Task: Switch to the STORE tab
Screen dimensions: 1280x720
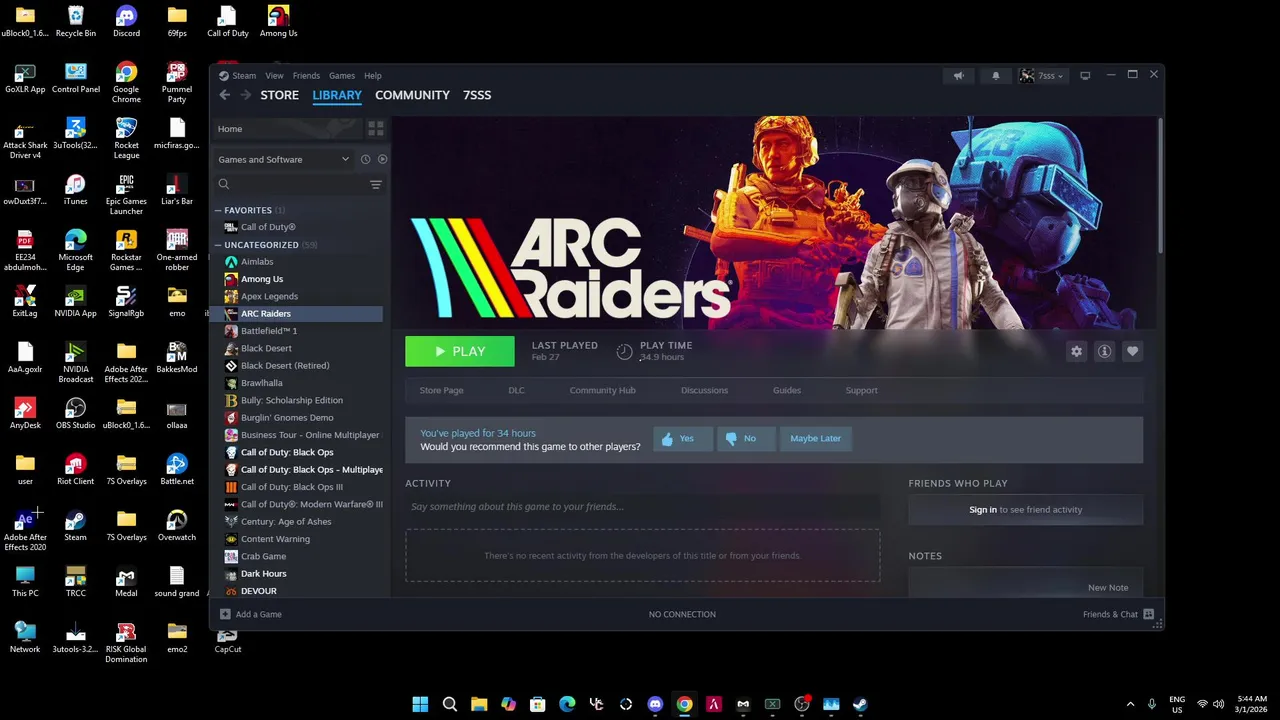Action: click(x=280, y=95)
